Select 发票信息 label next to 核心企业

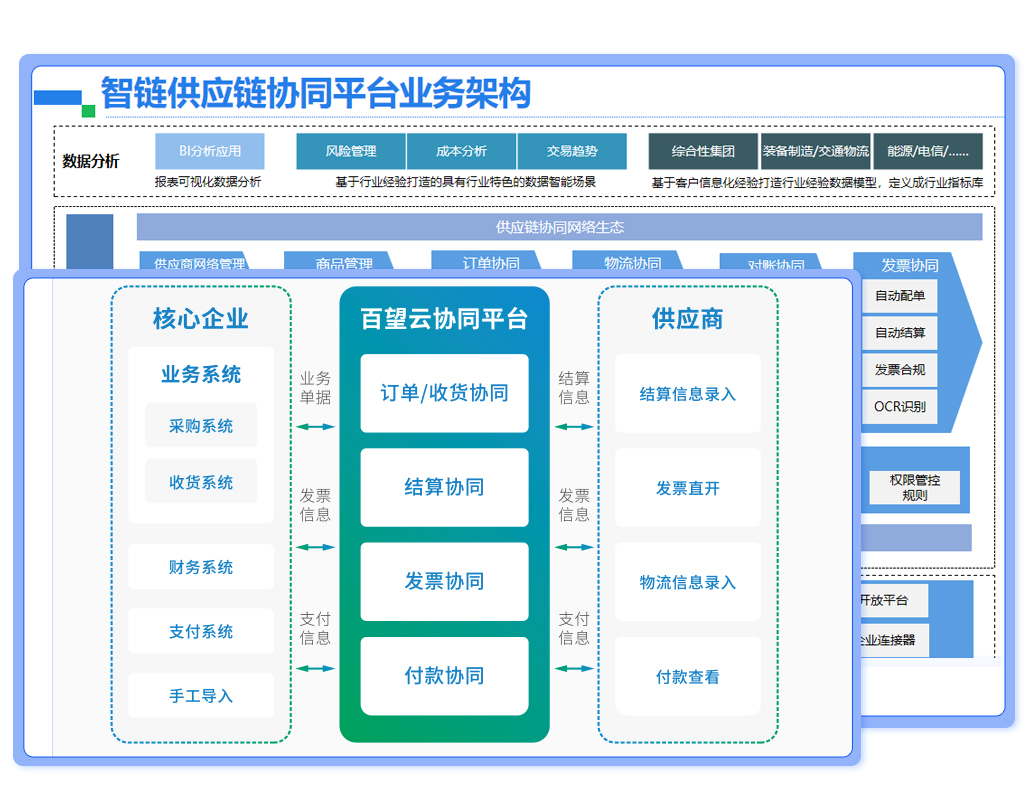click(316, 505)
